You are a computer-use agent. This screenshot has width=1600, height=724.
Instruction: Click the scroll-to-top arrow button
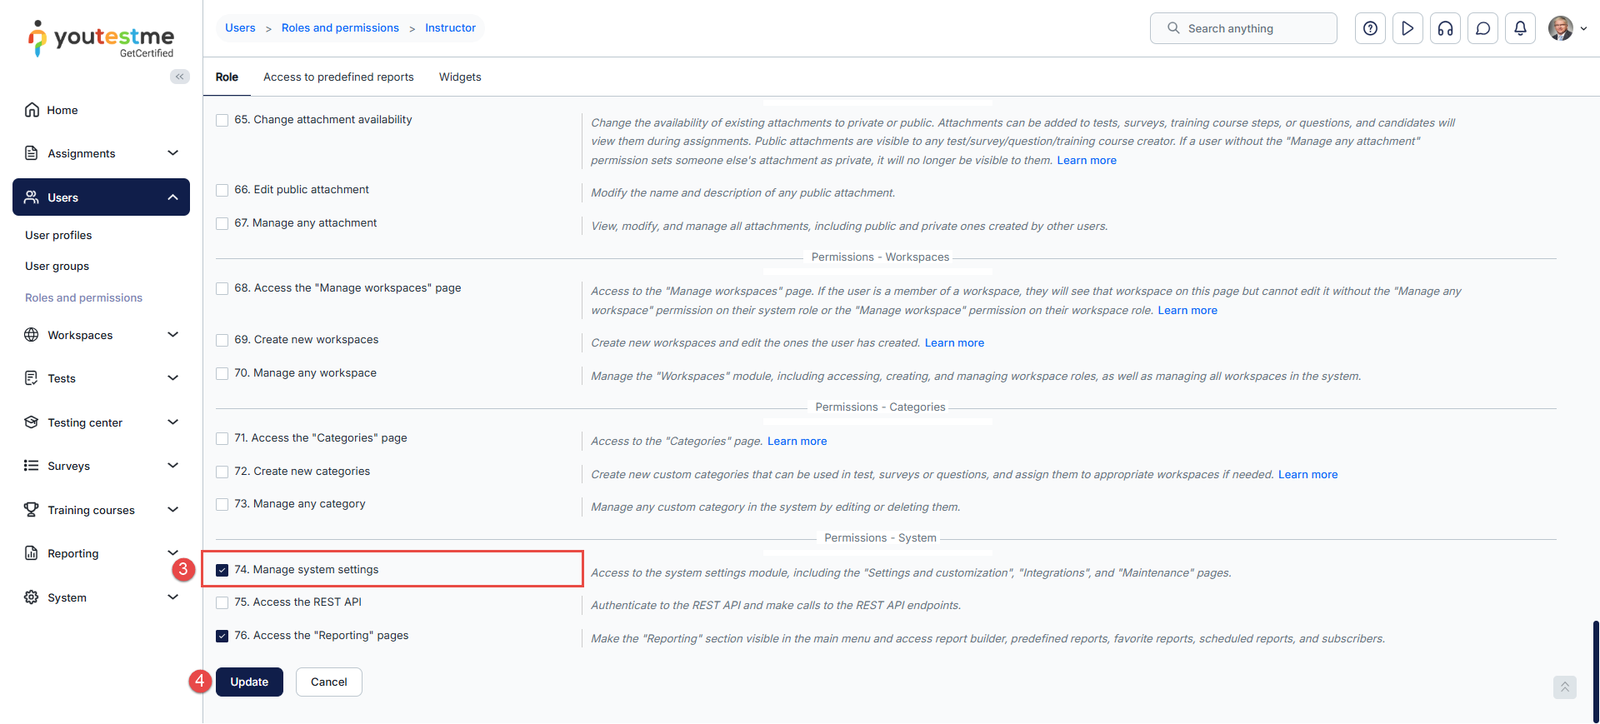click(x=1565, y=687)
